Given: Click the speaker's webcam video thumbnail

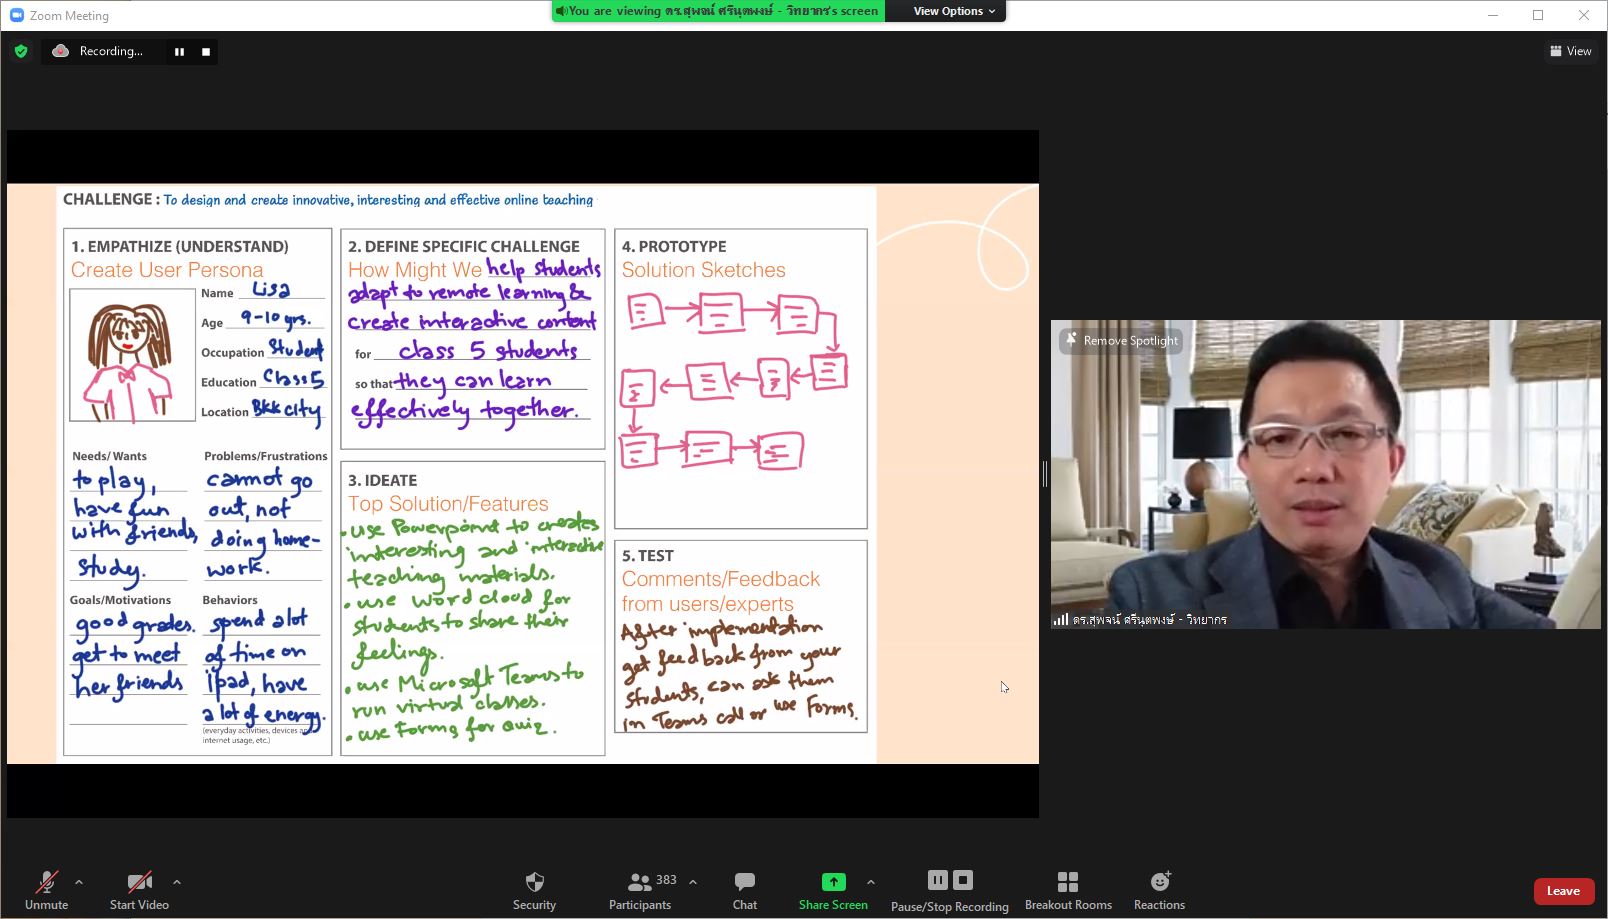Looking at the screenshot, I should coord(1325,474).
